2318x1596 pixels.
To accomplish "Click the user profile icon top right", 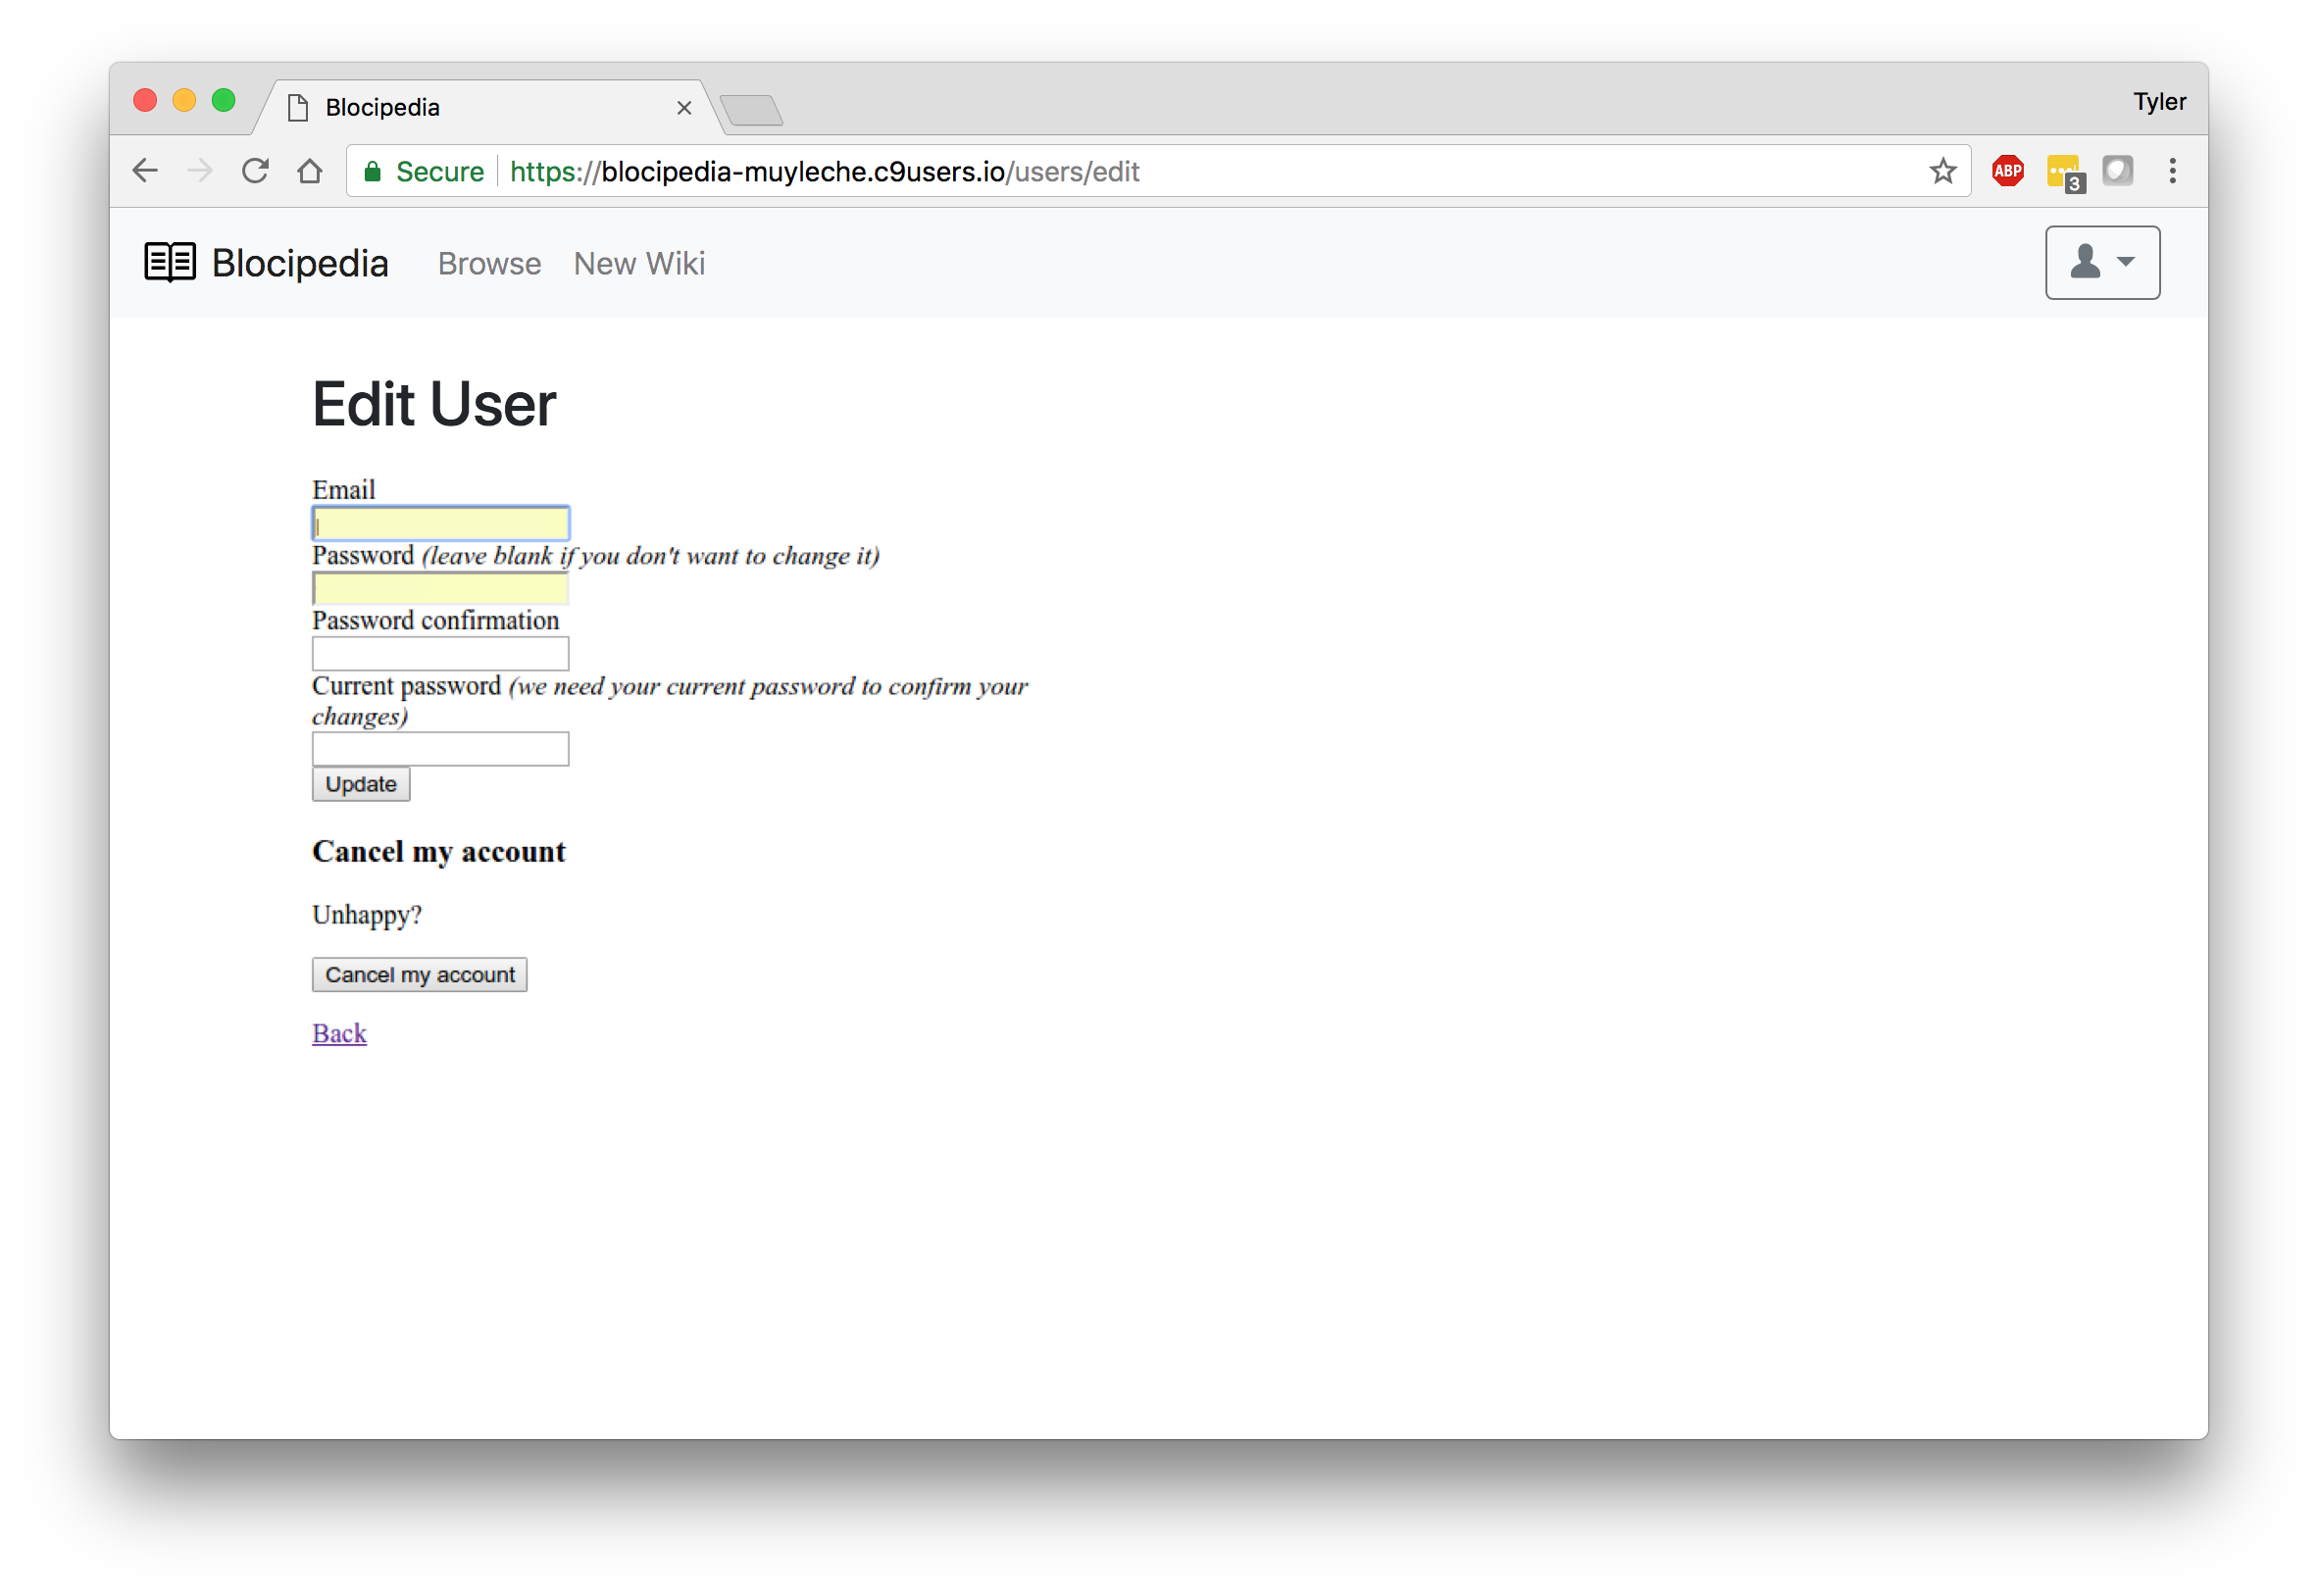I will coord(2099,263).
